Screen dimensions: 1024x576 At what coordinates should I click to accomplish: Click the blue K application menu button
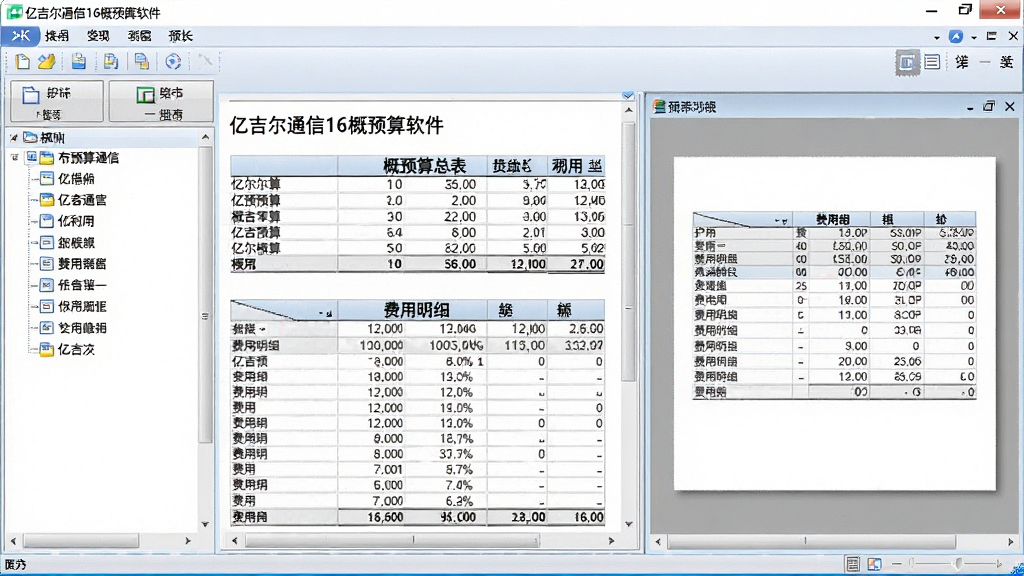coord(20,36)
